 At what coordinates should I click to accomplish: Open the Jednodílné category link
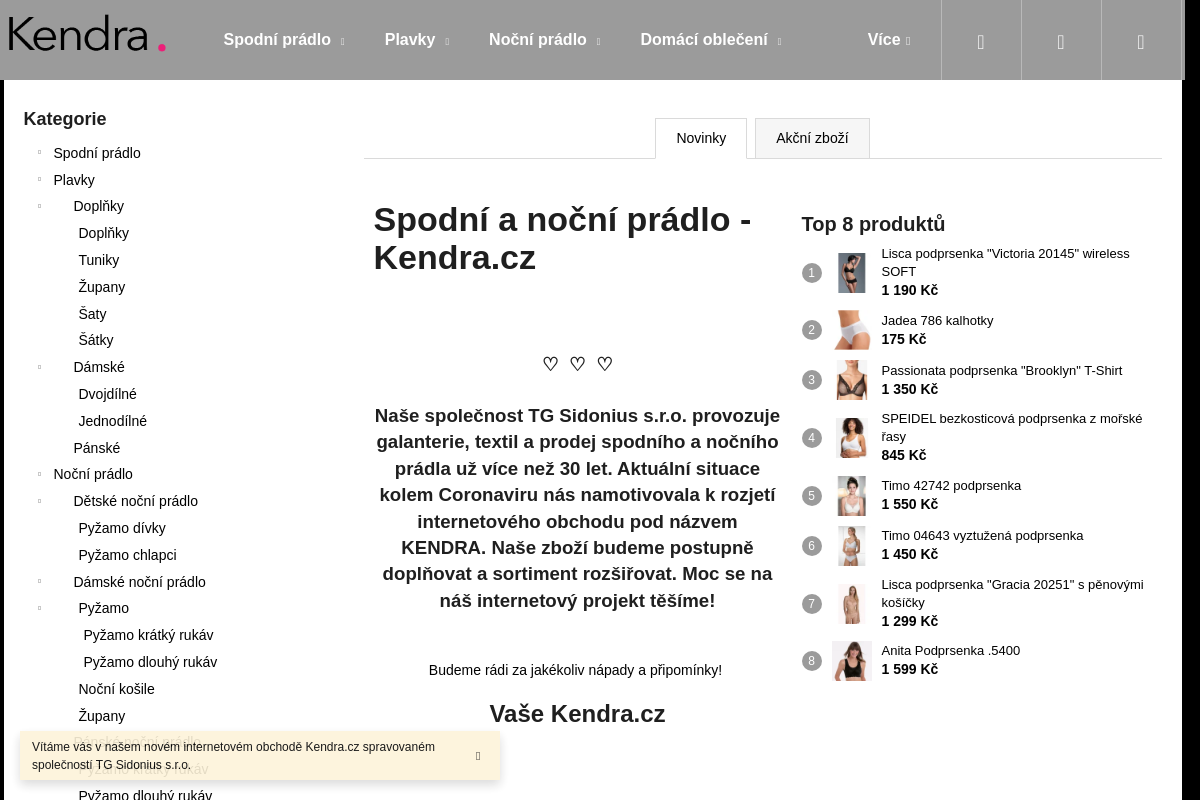pos(113,421)
